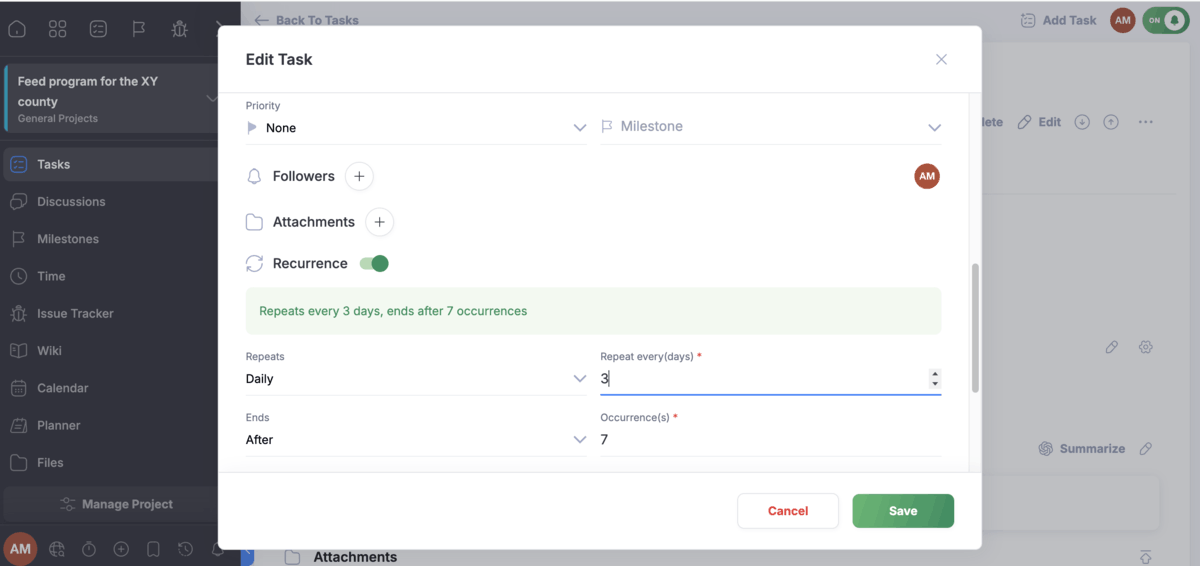This screenshot has height=566, width=1200.
Task: Open the notifications bell in bottom bar
Action: [x=216, y=549]
